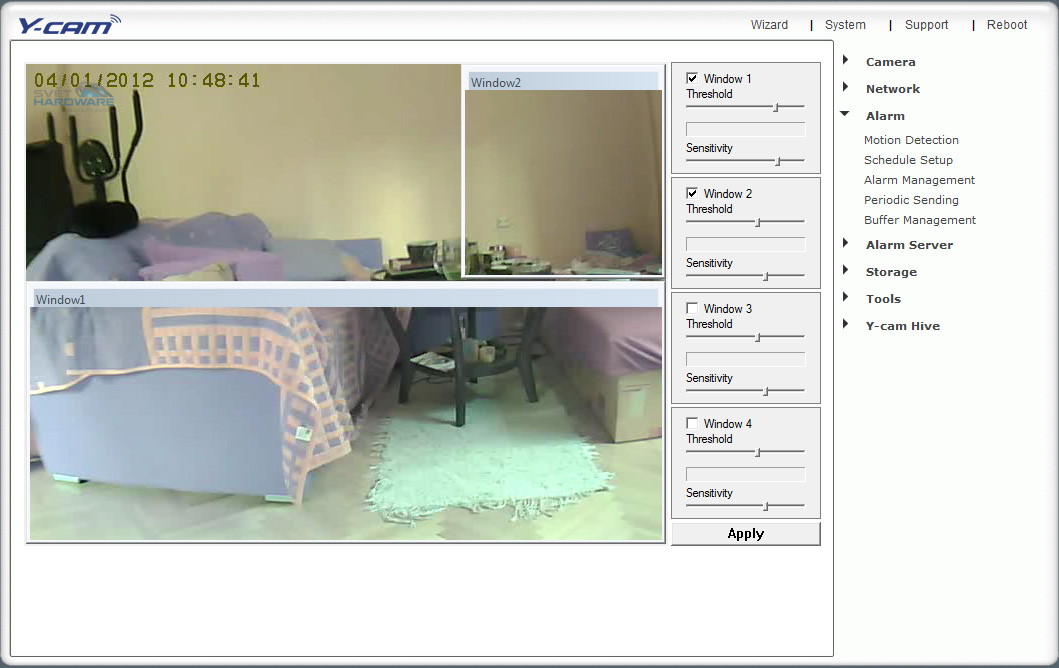Enable the Window 3 checkbox
Viewport: 1059px width, 668px height.
click(692, 309)
